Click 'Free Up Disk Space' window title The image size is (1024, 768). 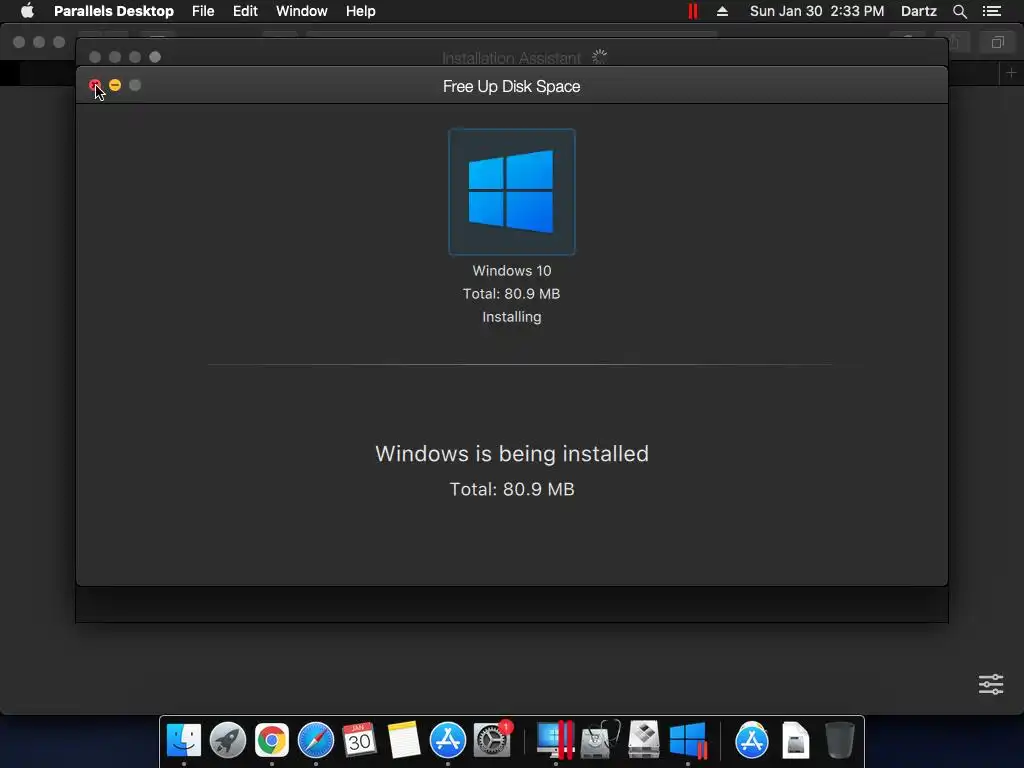point(511,86)
